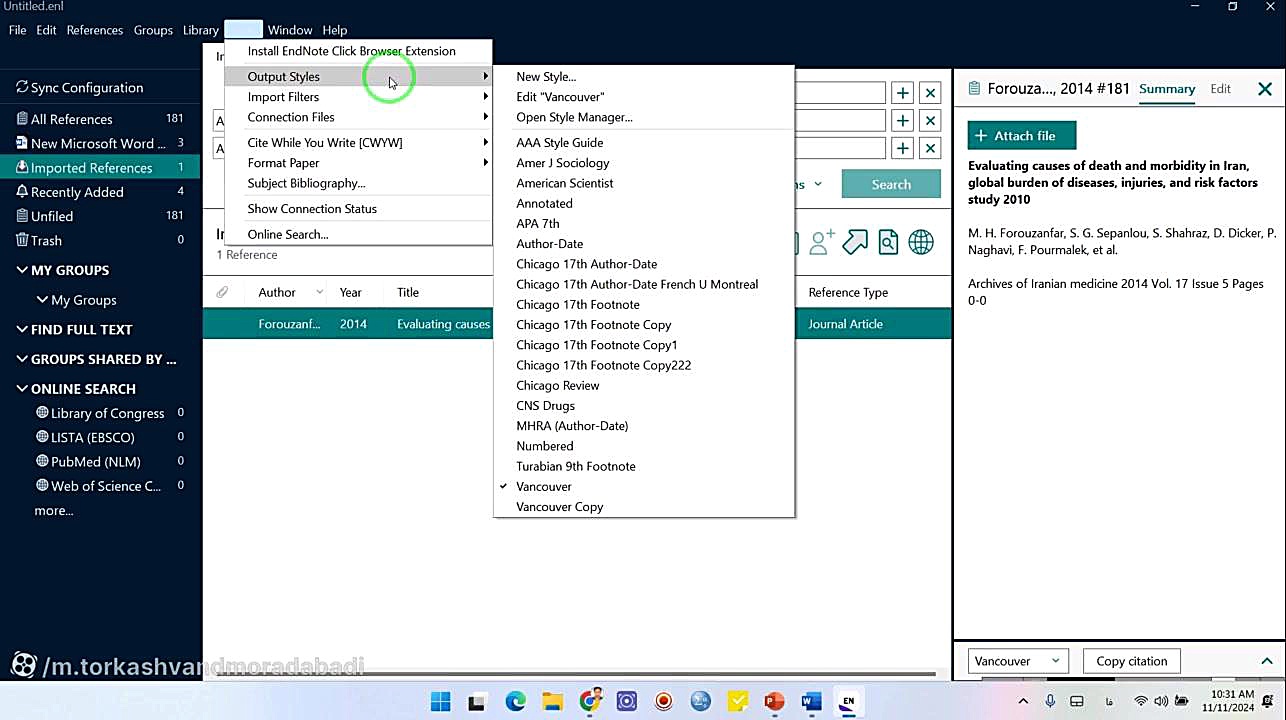Viewport: 1286px width, 720px height.
Task: Switch to the Edit tab in reference panel
Action: tap(1220, 89)
